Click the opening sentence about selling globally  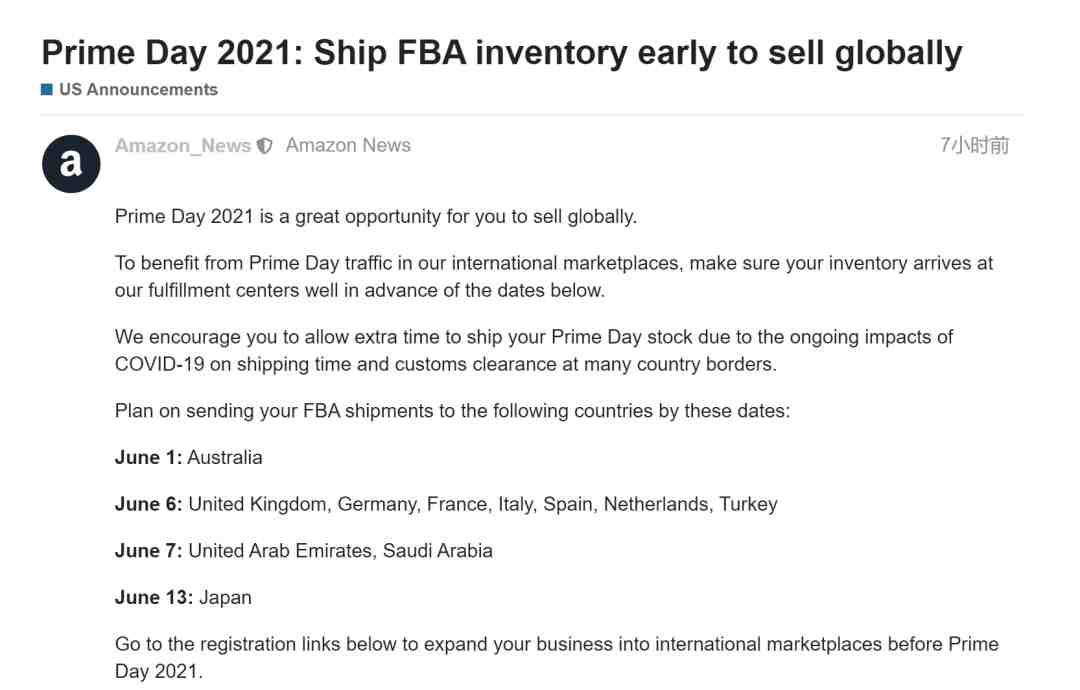tap(376, 216)
